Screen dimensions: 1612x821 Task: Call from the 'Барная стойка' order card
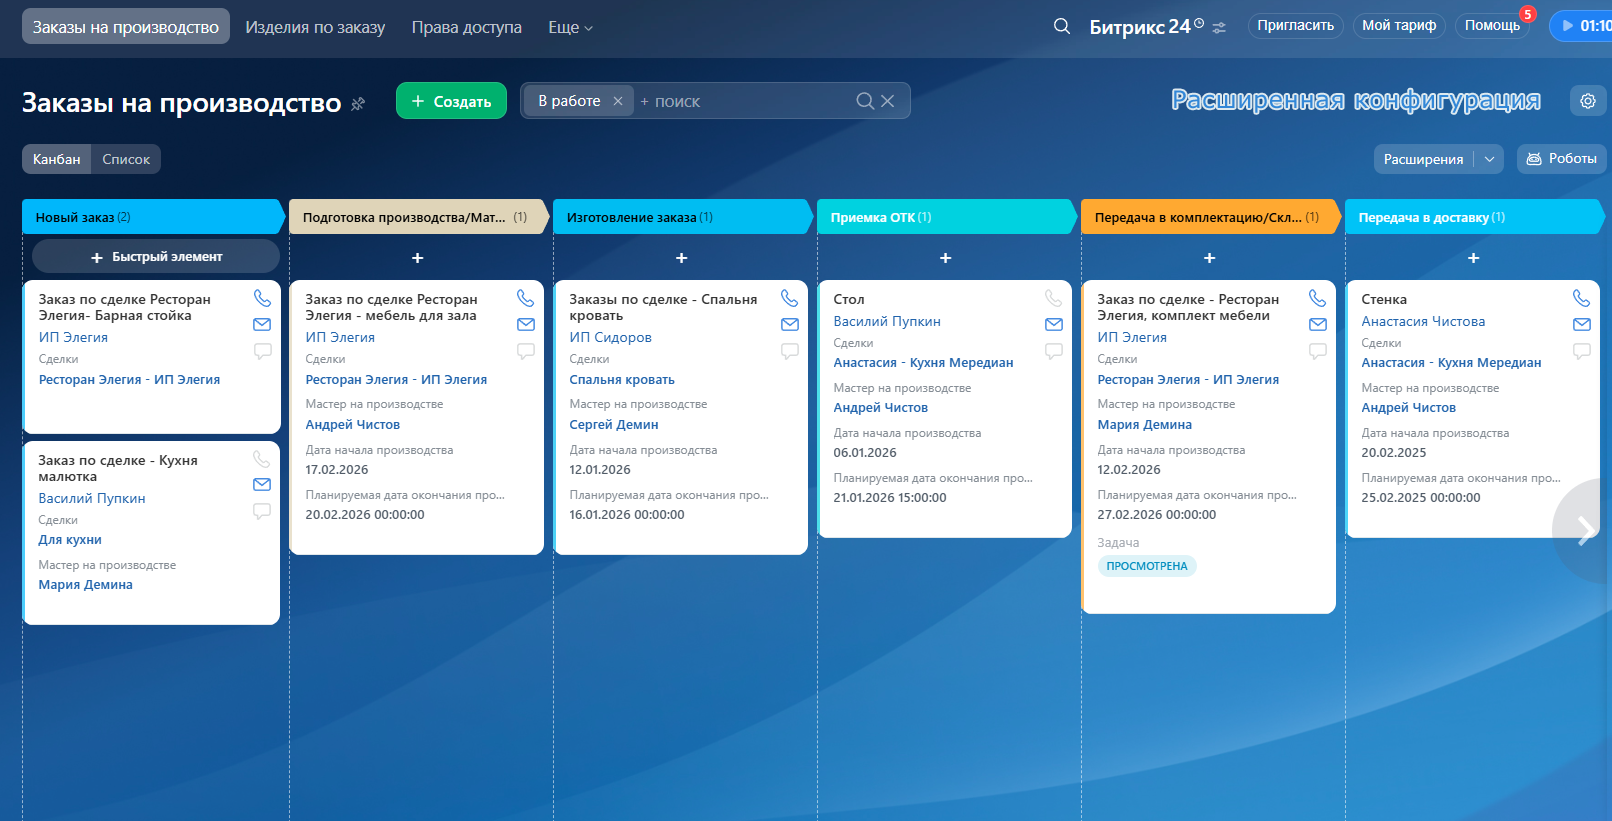[x=262, y=298]
